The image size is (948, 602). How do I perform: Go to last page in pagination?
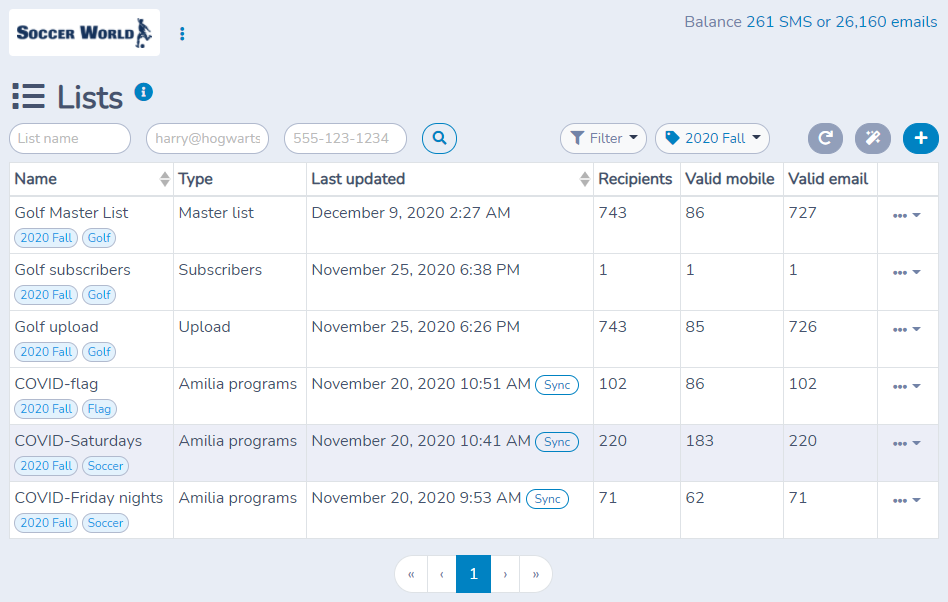pyautogui.click(x=536, y=574)
